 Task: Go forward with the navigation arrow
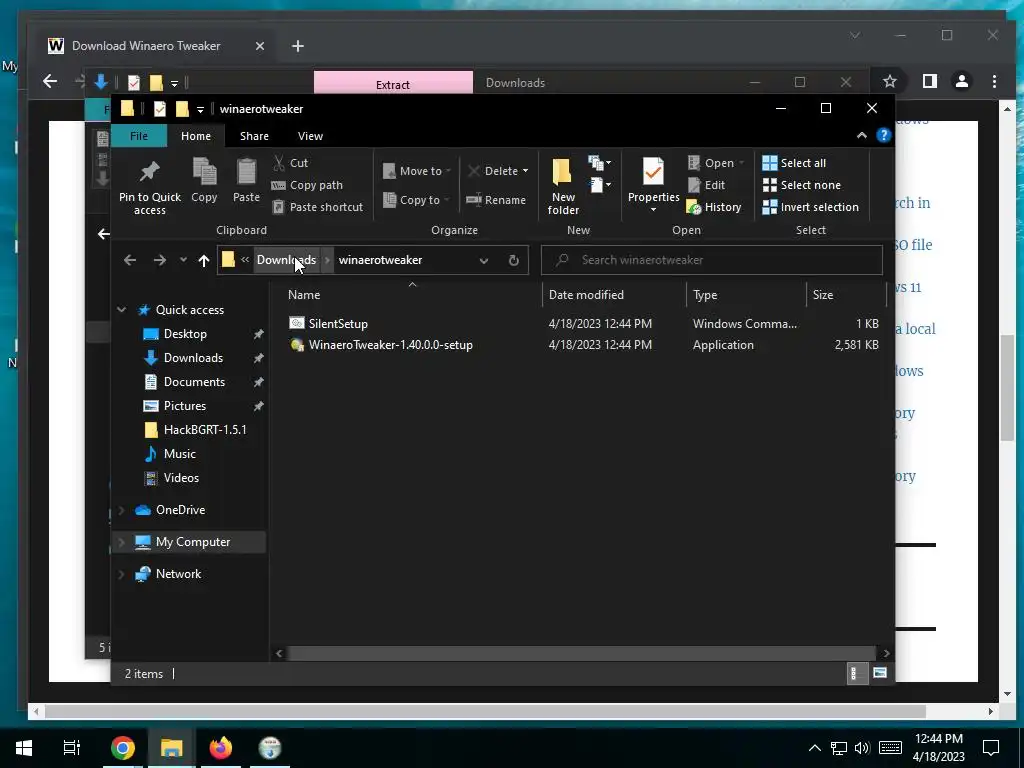pyautogui.click(x=159, y=260)
